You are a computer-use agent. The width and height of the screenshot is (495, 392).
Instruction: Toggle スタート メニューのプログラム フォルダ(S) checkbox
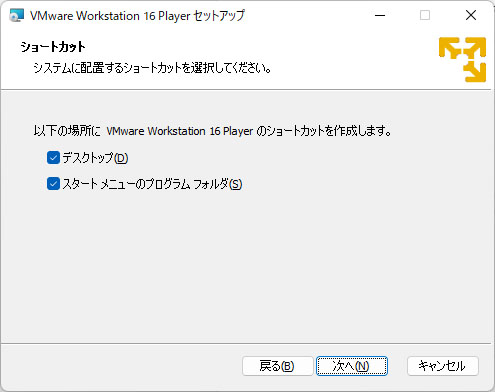click(x=53, y=184)
